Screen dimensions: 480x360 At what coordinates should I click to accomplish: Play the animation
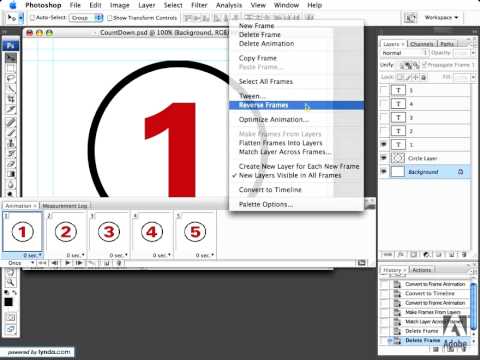[x=67, y=263]
